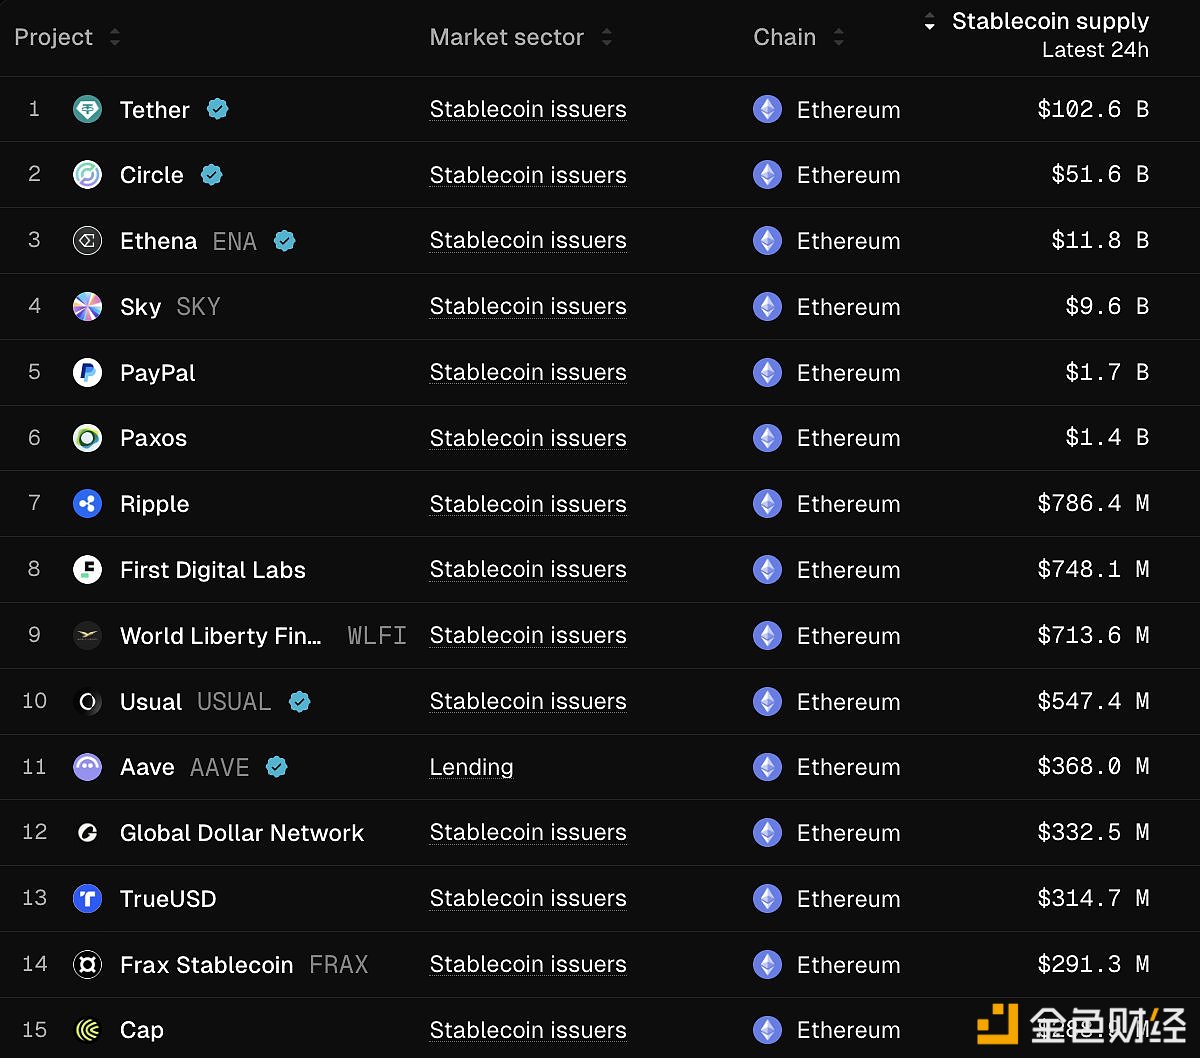Image resolution: width=1200 pixels, height=1058 pixels.
Task: Click the Ethereum chain icon in Paxos row
Action: click(767, 438)
